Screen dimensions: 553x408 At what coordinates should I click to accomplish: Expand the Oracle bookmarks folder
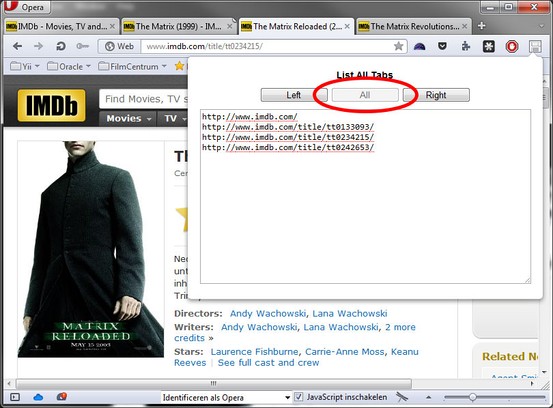pyautogui.click(x=69, y=66)
